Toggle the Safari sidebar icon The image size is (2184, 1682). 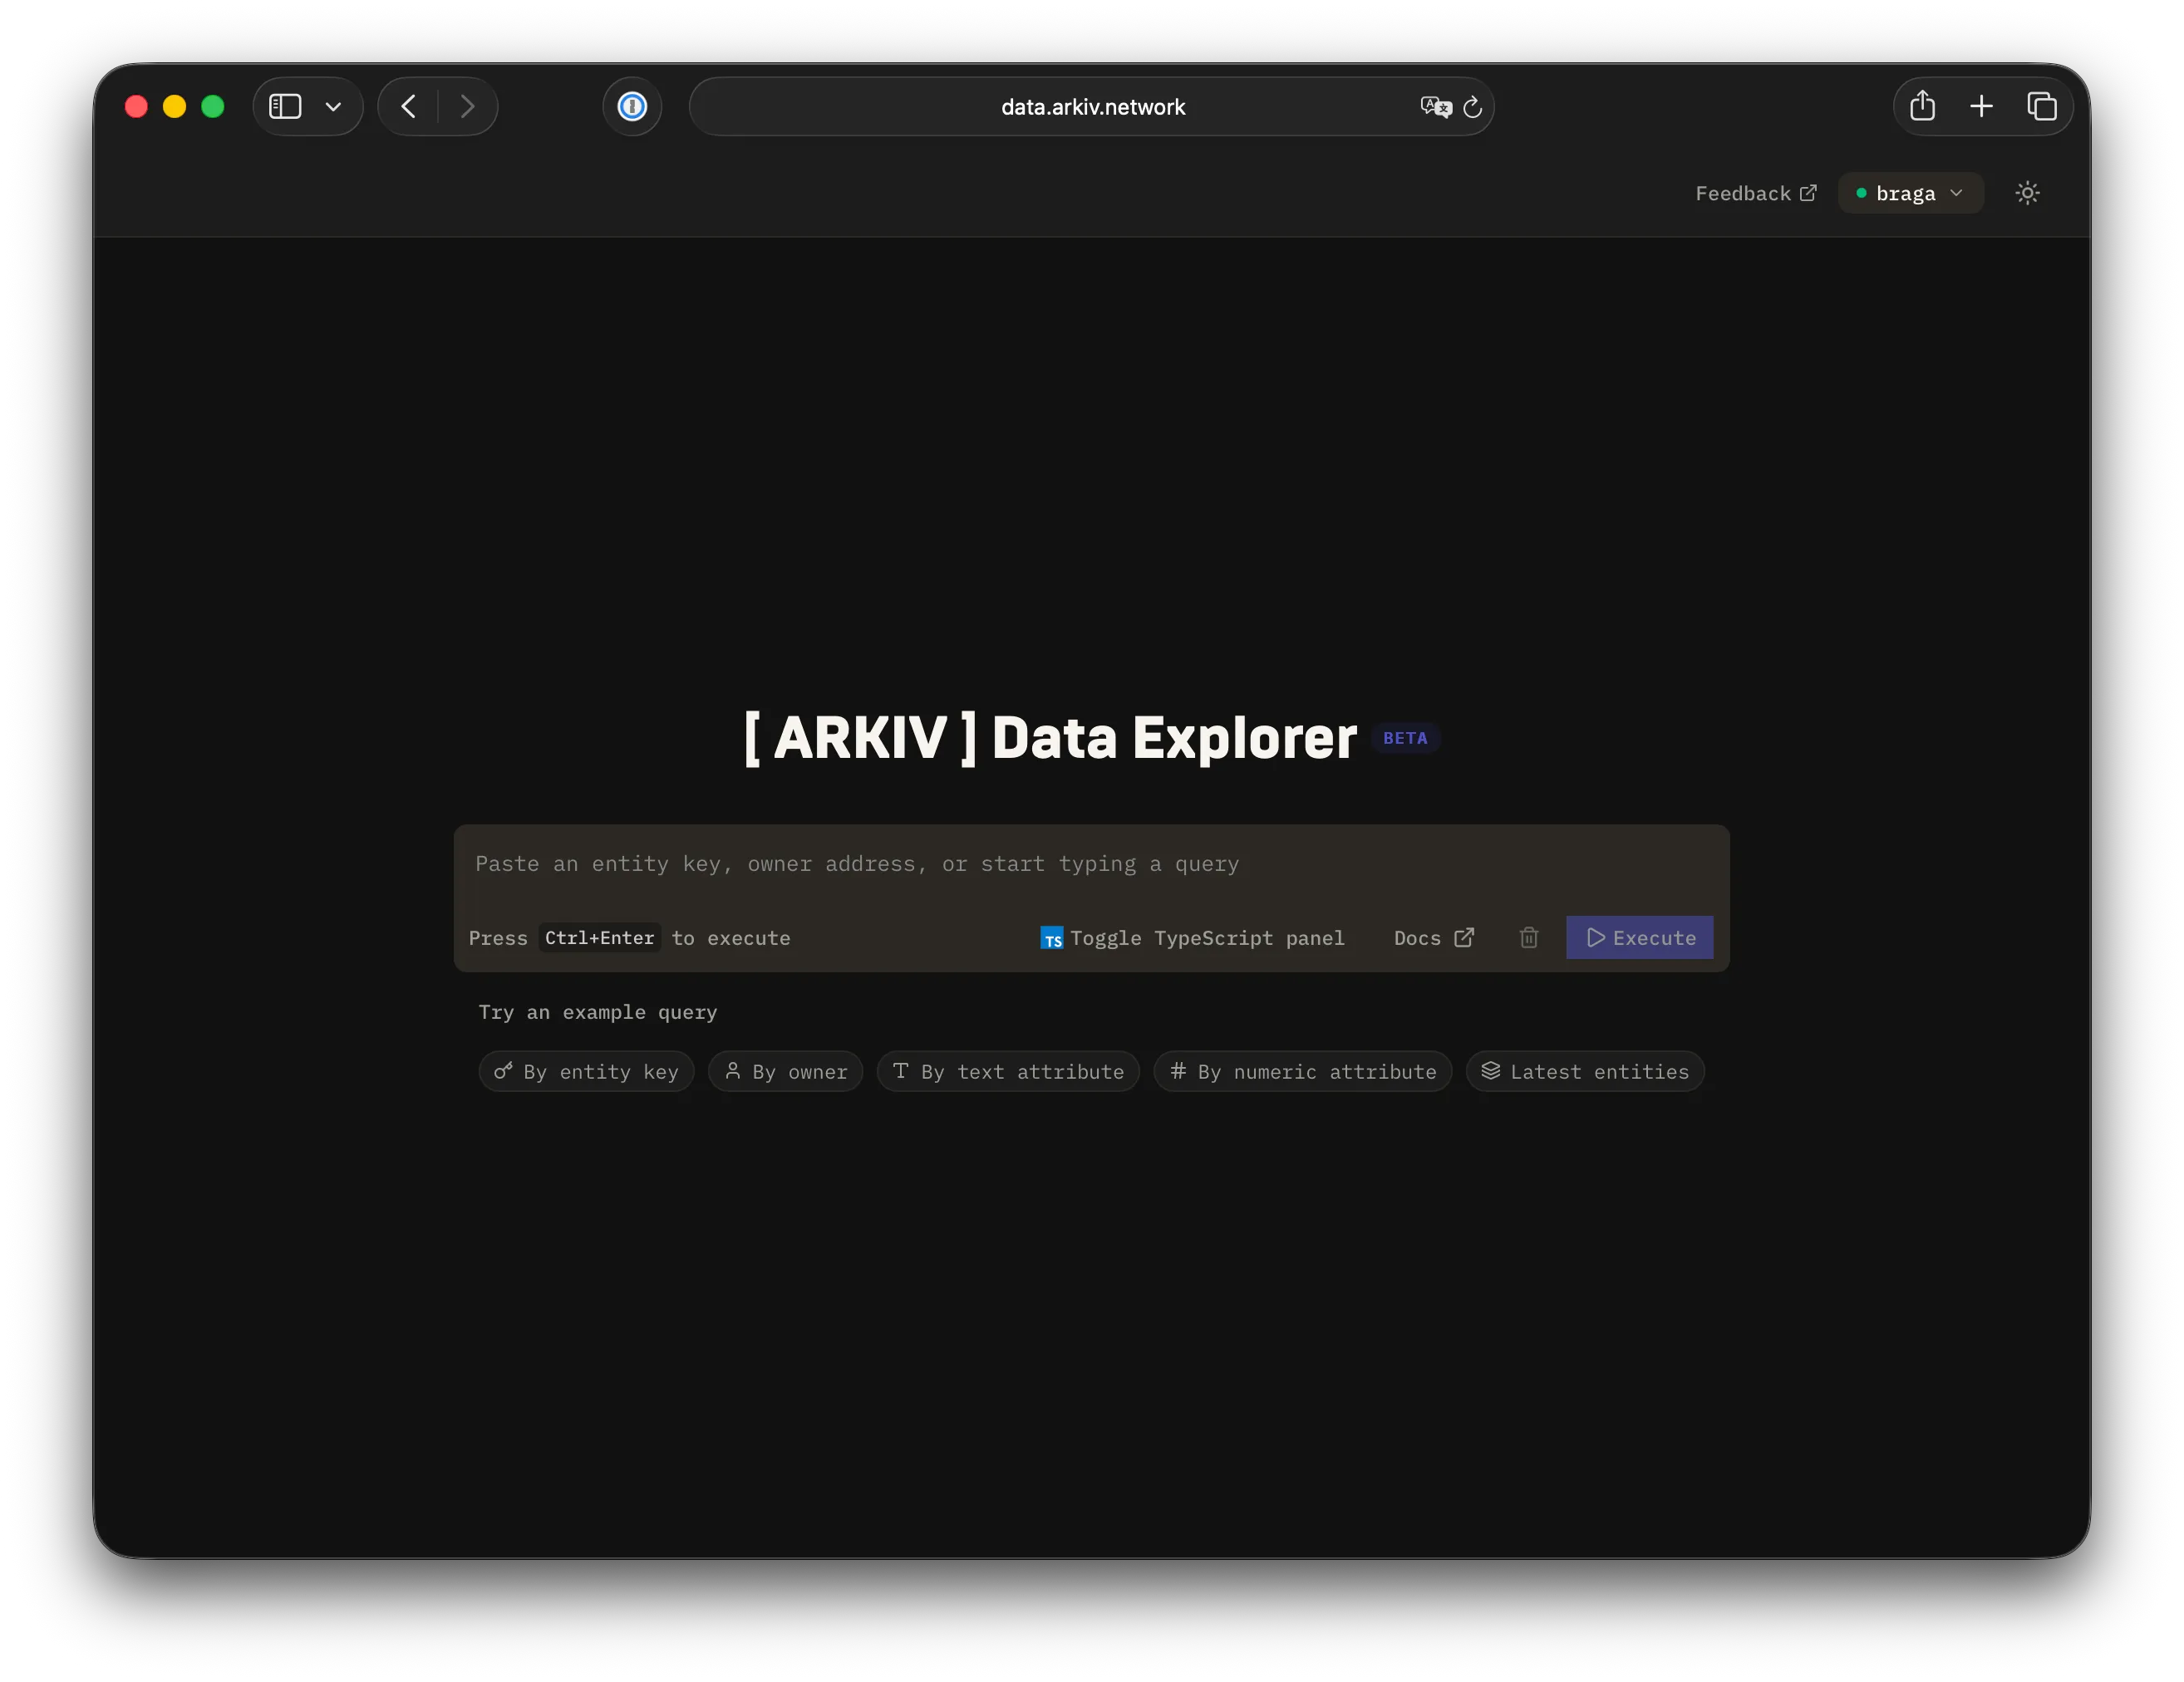click(x=285, y=107)
